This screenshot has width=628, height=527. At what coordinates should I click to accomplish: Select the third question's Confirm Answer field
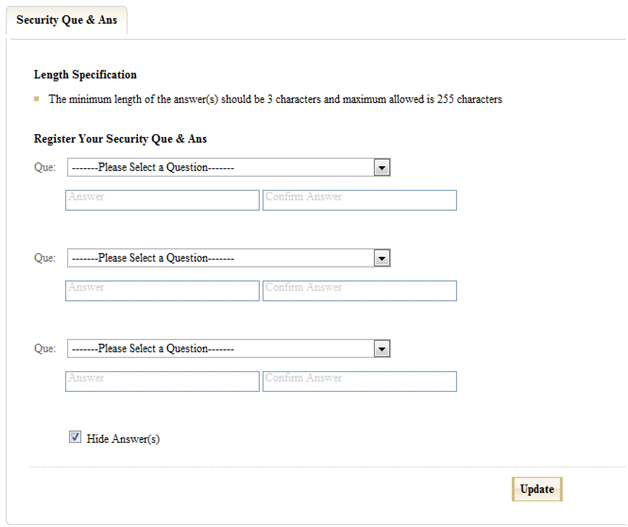[359, 381]
